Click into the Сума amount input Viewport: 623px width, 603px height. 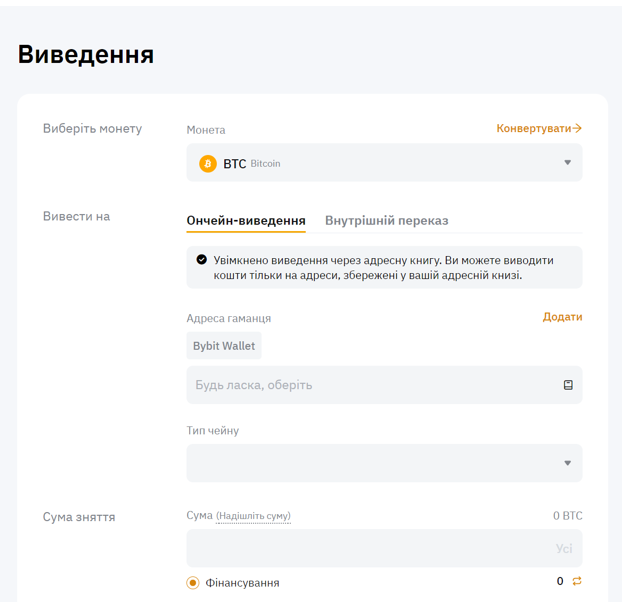pos(365,549)
